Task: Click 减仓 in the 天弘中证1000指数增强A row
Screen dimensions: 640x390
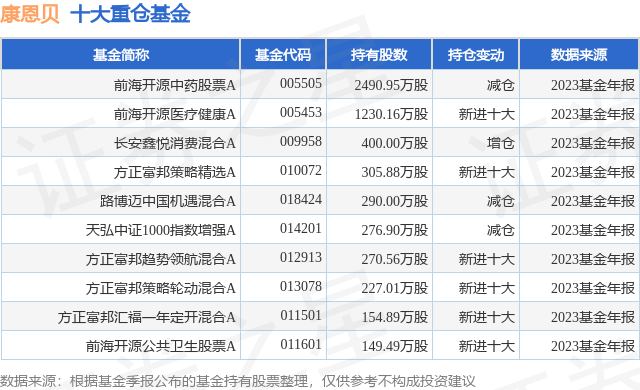Action: [500, 230]
